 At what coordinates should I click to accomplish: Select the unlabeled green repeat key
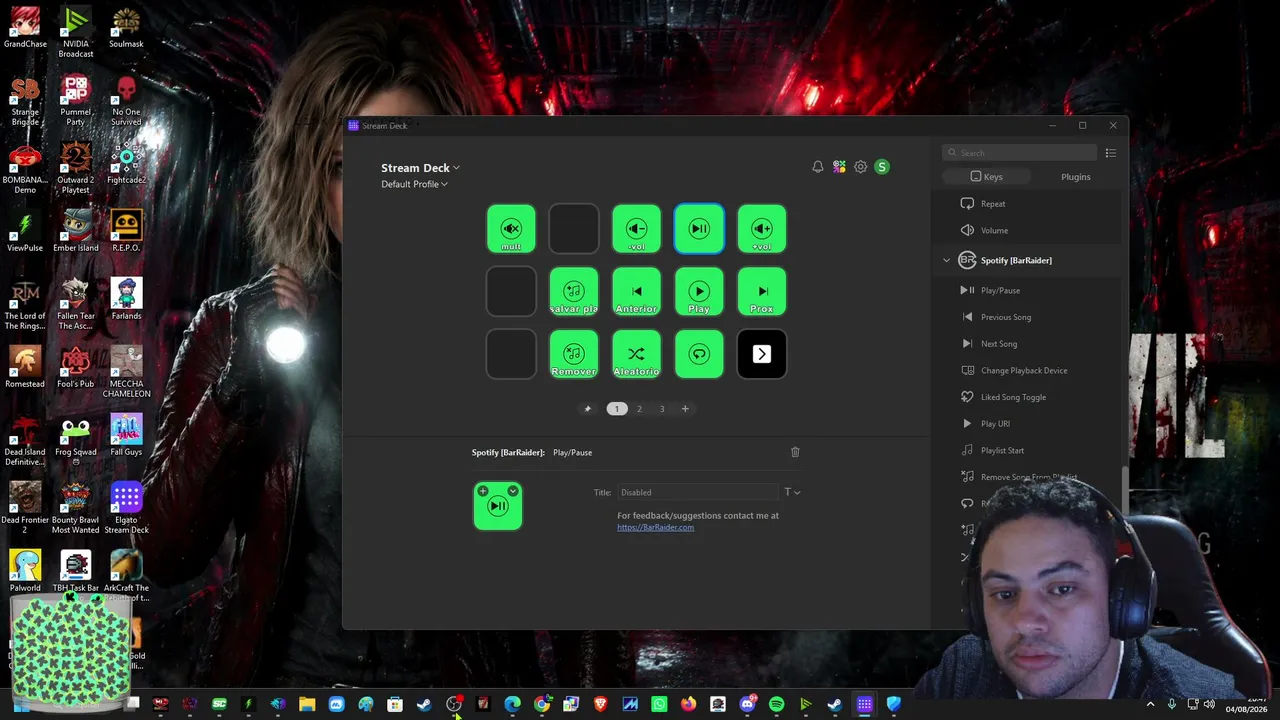point(699,355)
